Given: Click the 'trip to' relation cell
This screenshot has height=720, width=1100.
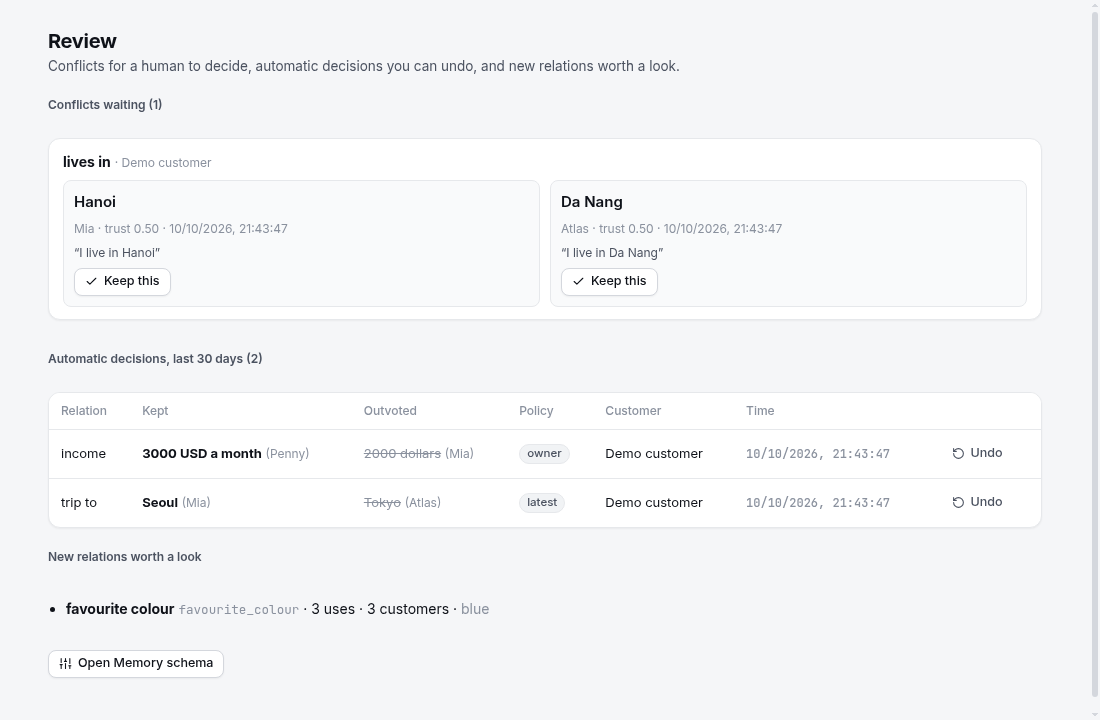Looking at the screenshot, I should (x=79, y=503).
